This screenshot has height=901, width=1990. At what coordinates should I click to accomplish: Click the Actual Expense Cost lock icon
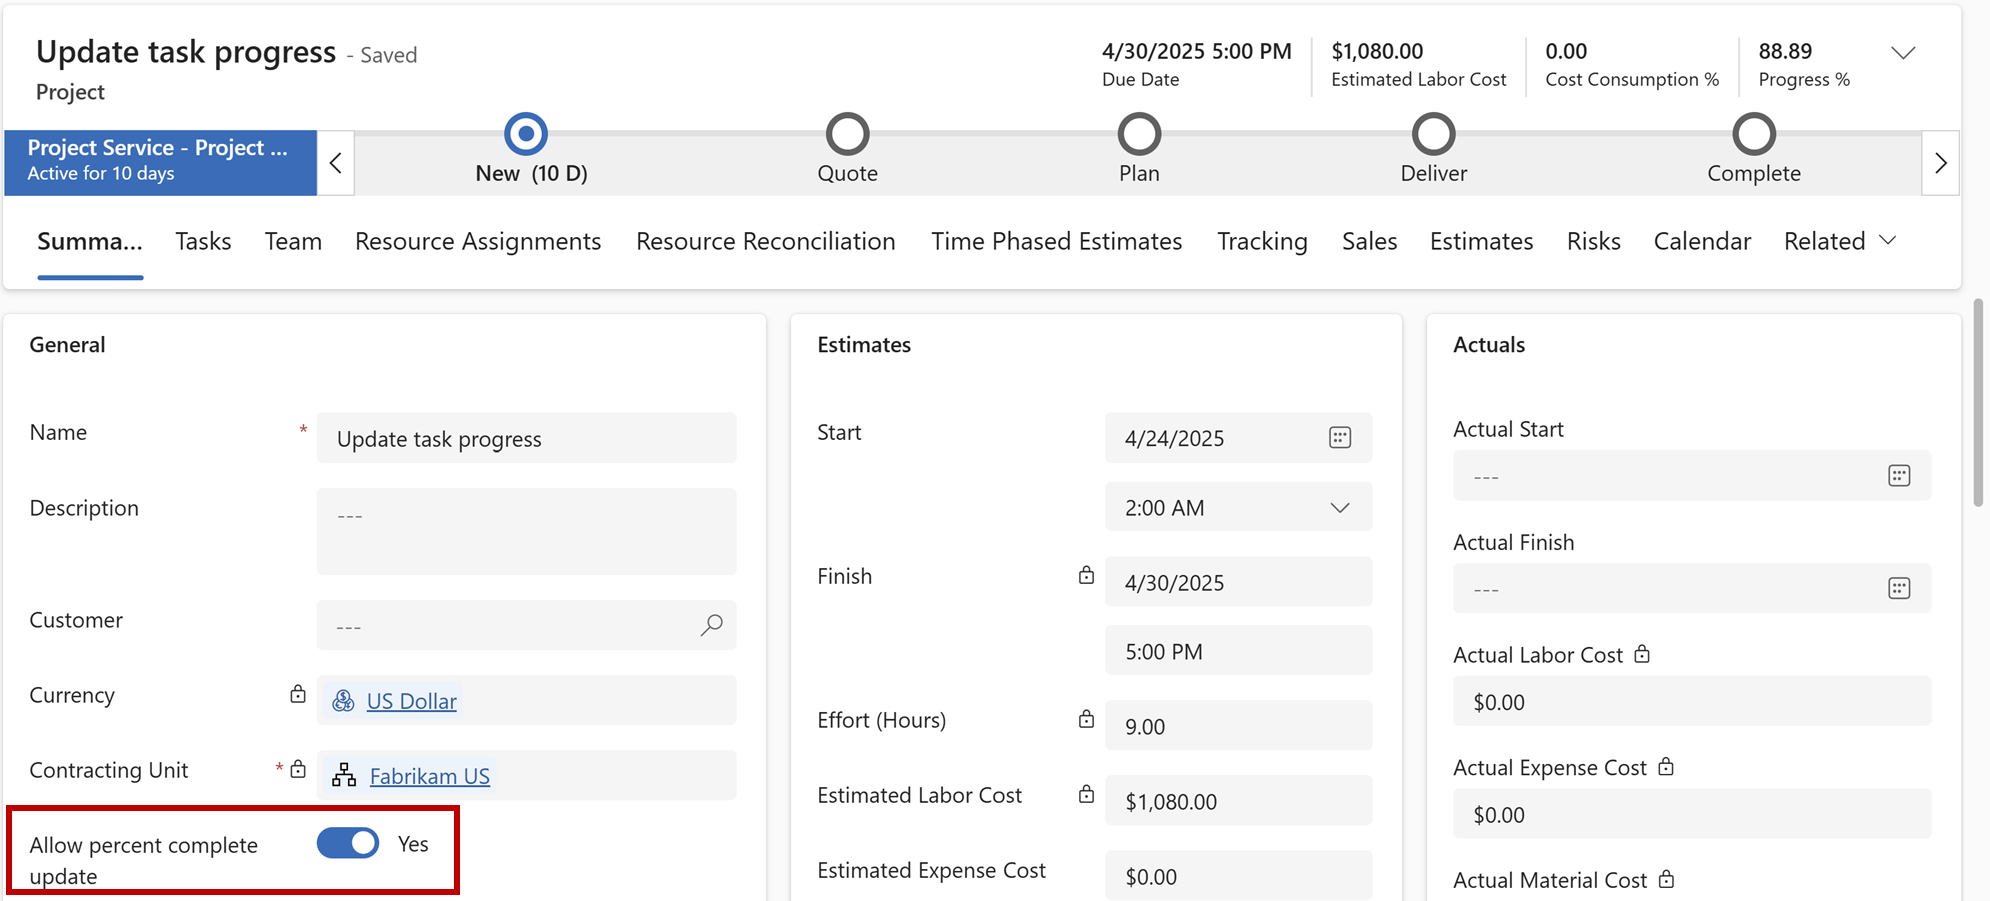(x=1666, y=766)
